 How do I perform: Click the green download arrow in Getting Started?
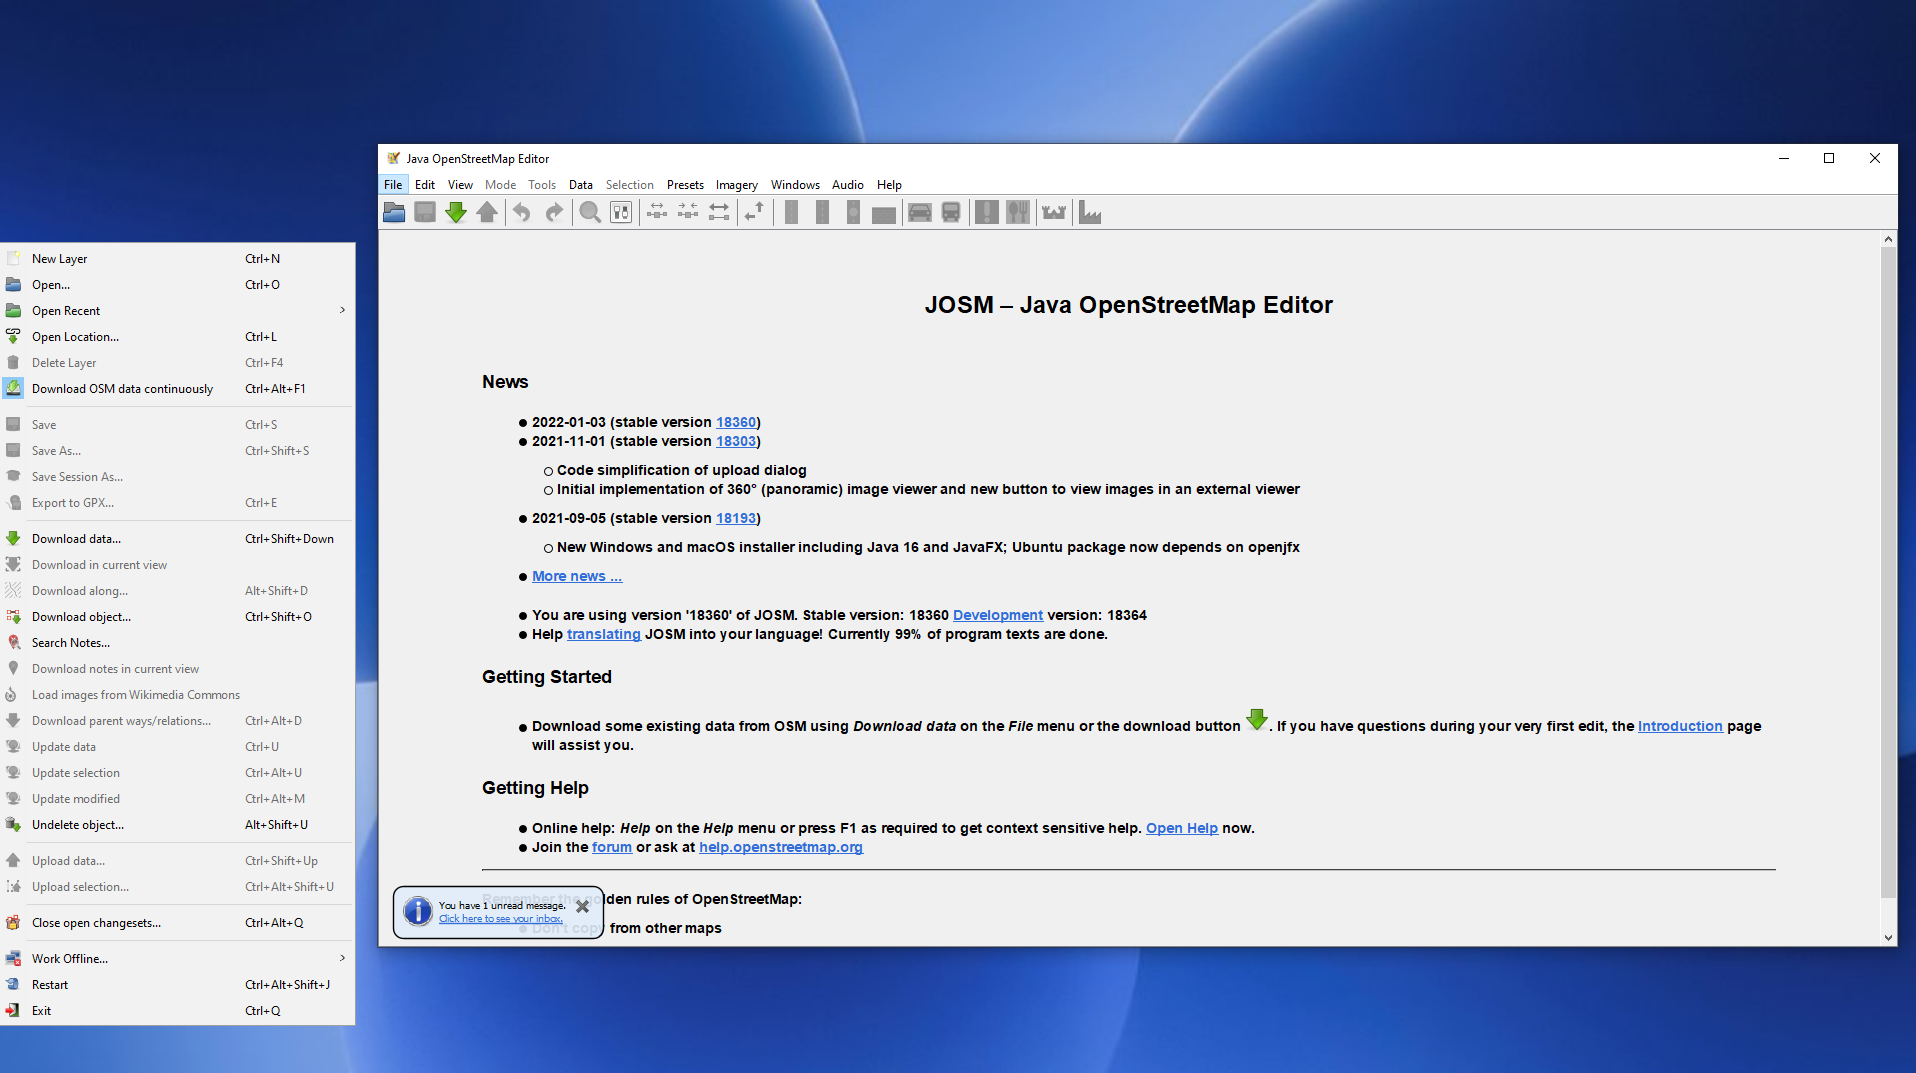(x=1257, y=720)
